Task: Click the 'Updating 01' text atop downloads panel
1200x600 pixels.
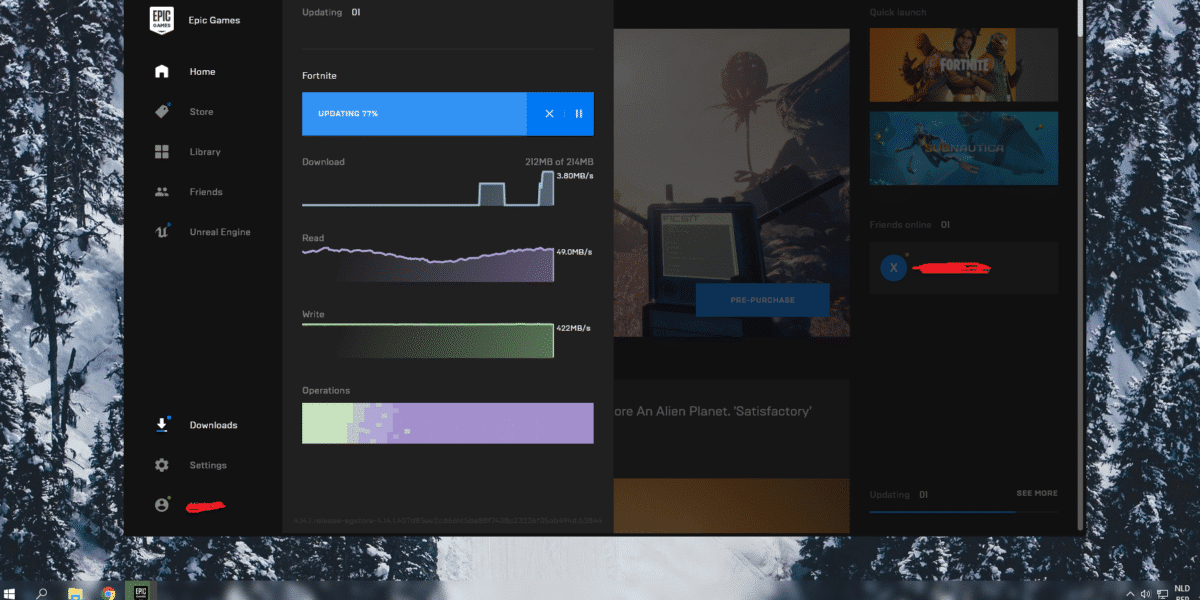Action: (330, 12)
